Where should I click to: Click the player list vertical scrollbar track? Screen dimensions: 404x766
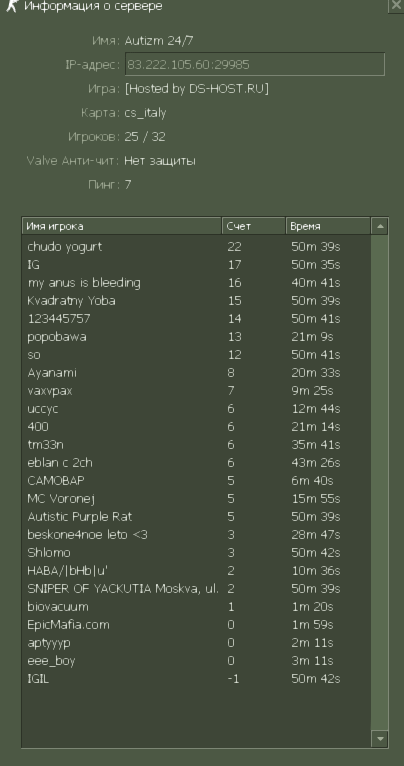[x=380, y=482]
